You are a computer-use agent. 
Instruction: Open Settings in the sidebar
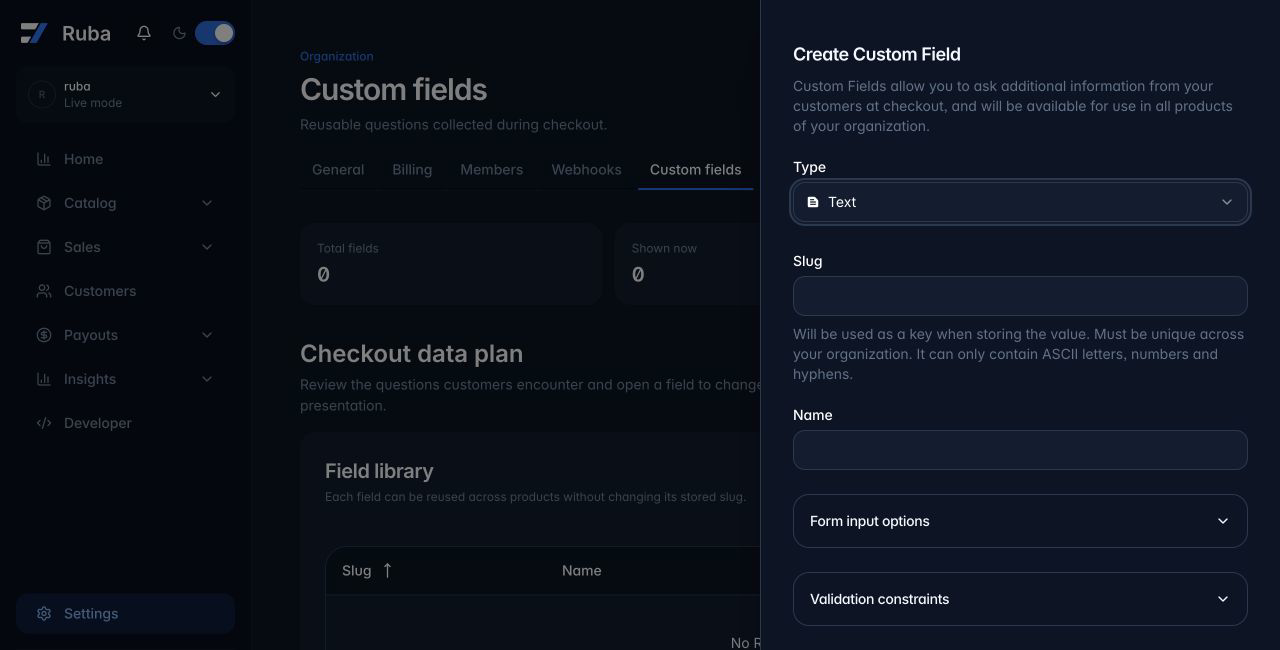pyautogui.click(x=125, y=614)
